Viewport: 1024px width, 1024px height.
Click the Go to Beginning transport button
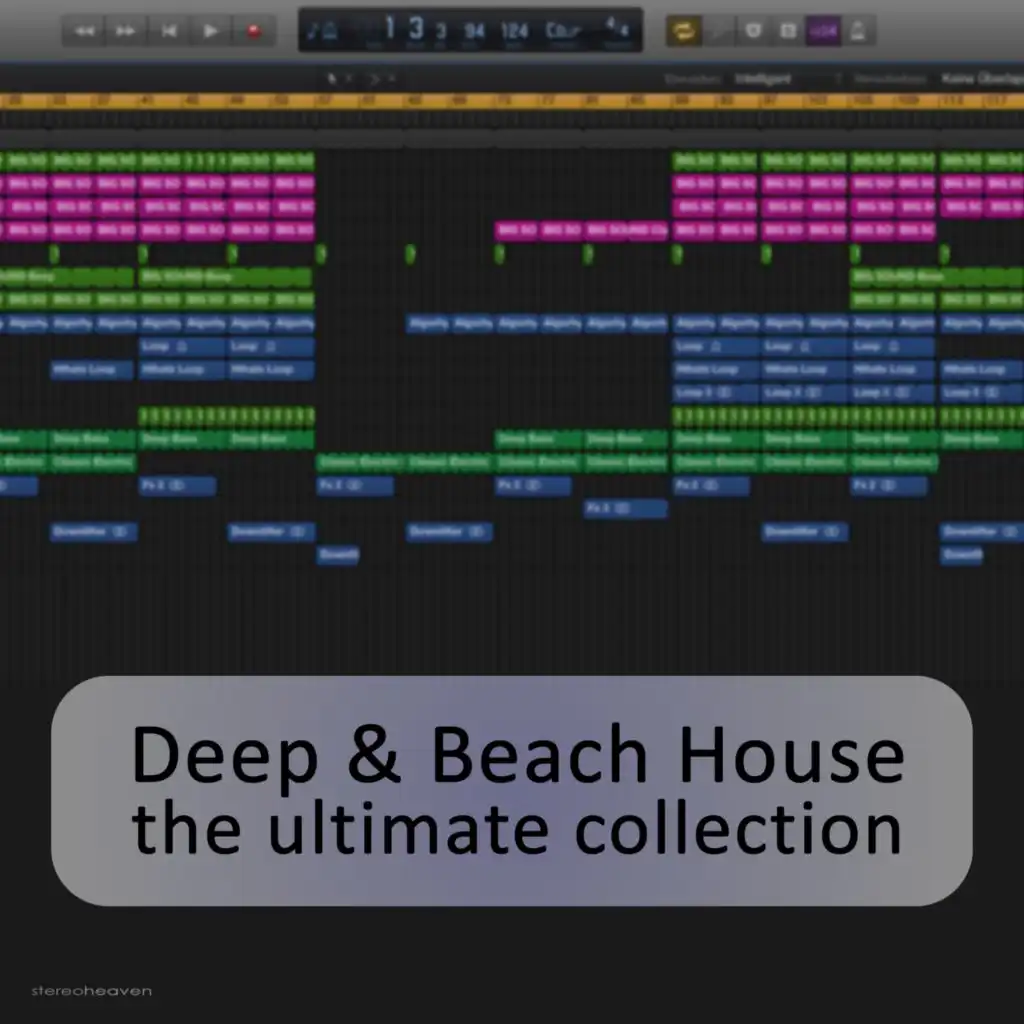click(x=168, y=30)
